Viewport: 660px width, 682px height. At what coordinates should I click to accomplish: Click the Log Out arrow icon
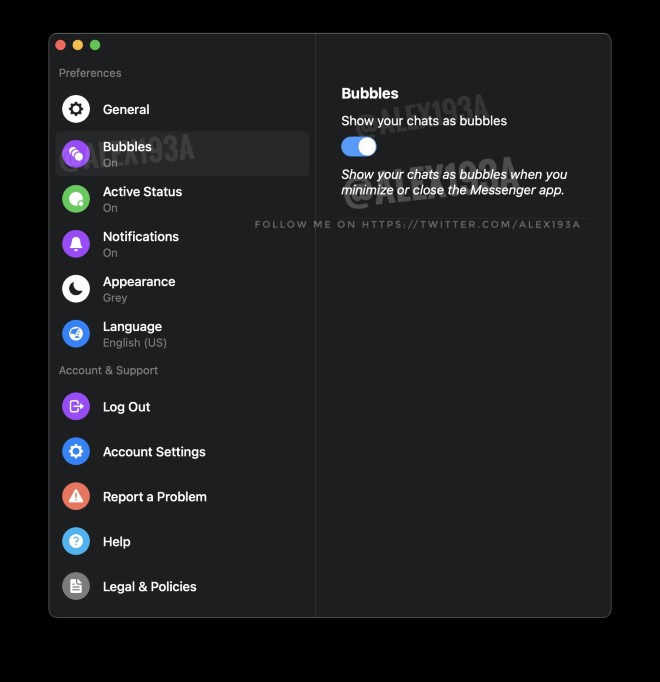click(x=76, y=406)
